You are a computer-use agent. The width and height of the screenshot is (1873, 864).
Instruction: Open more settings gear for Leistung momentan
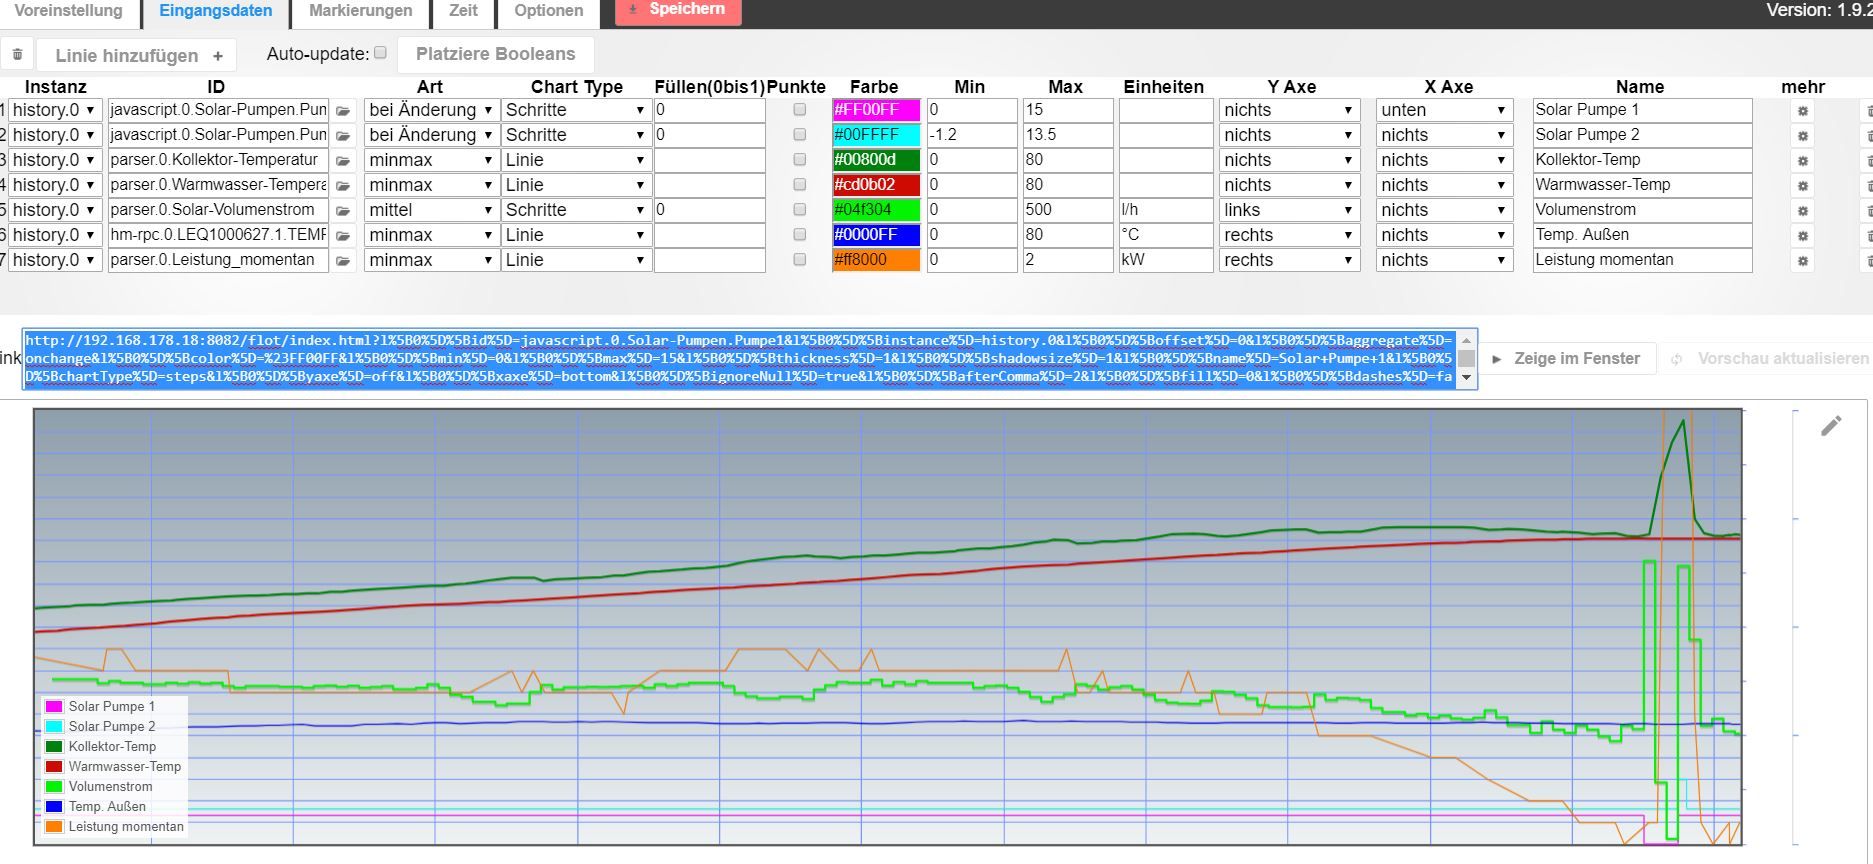(x=1802, y=261)
